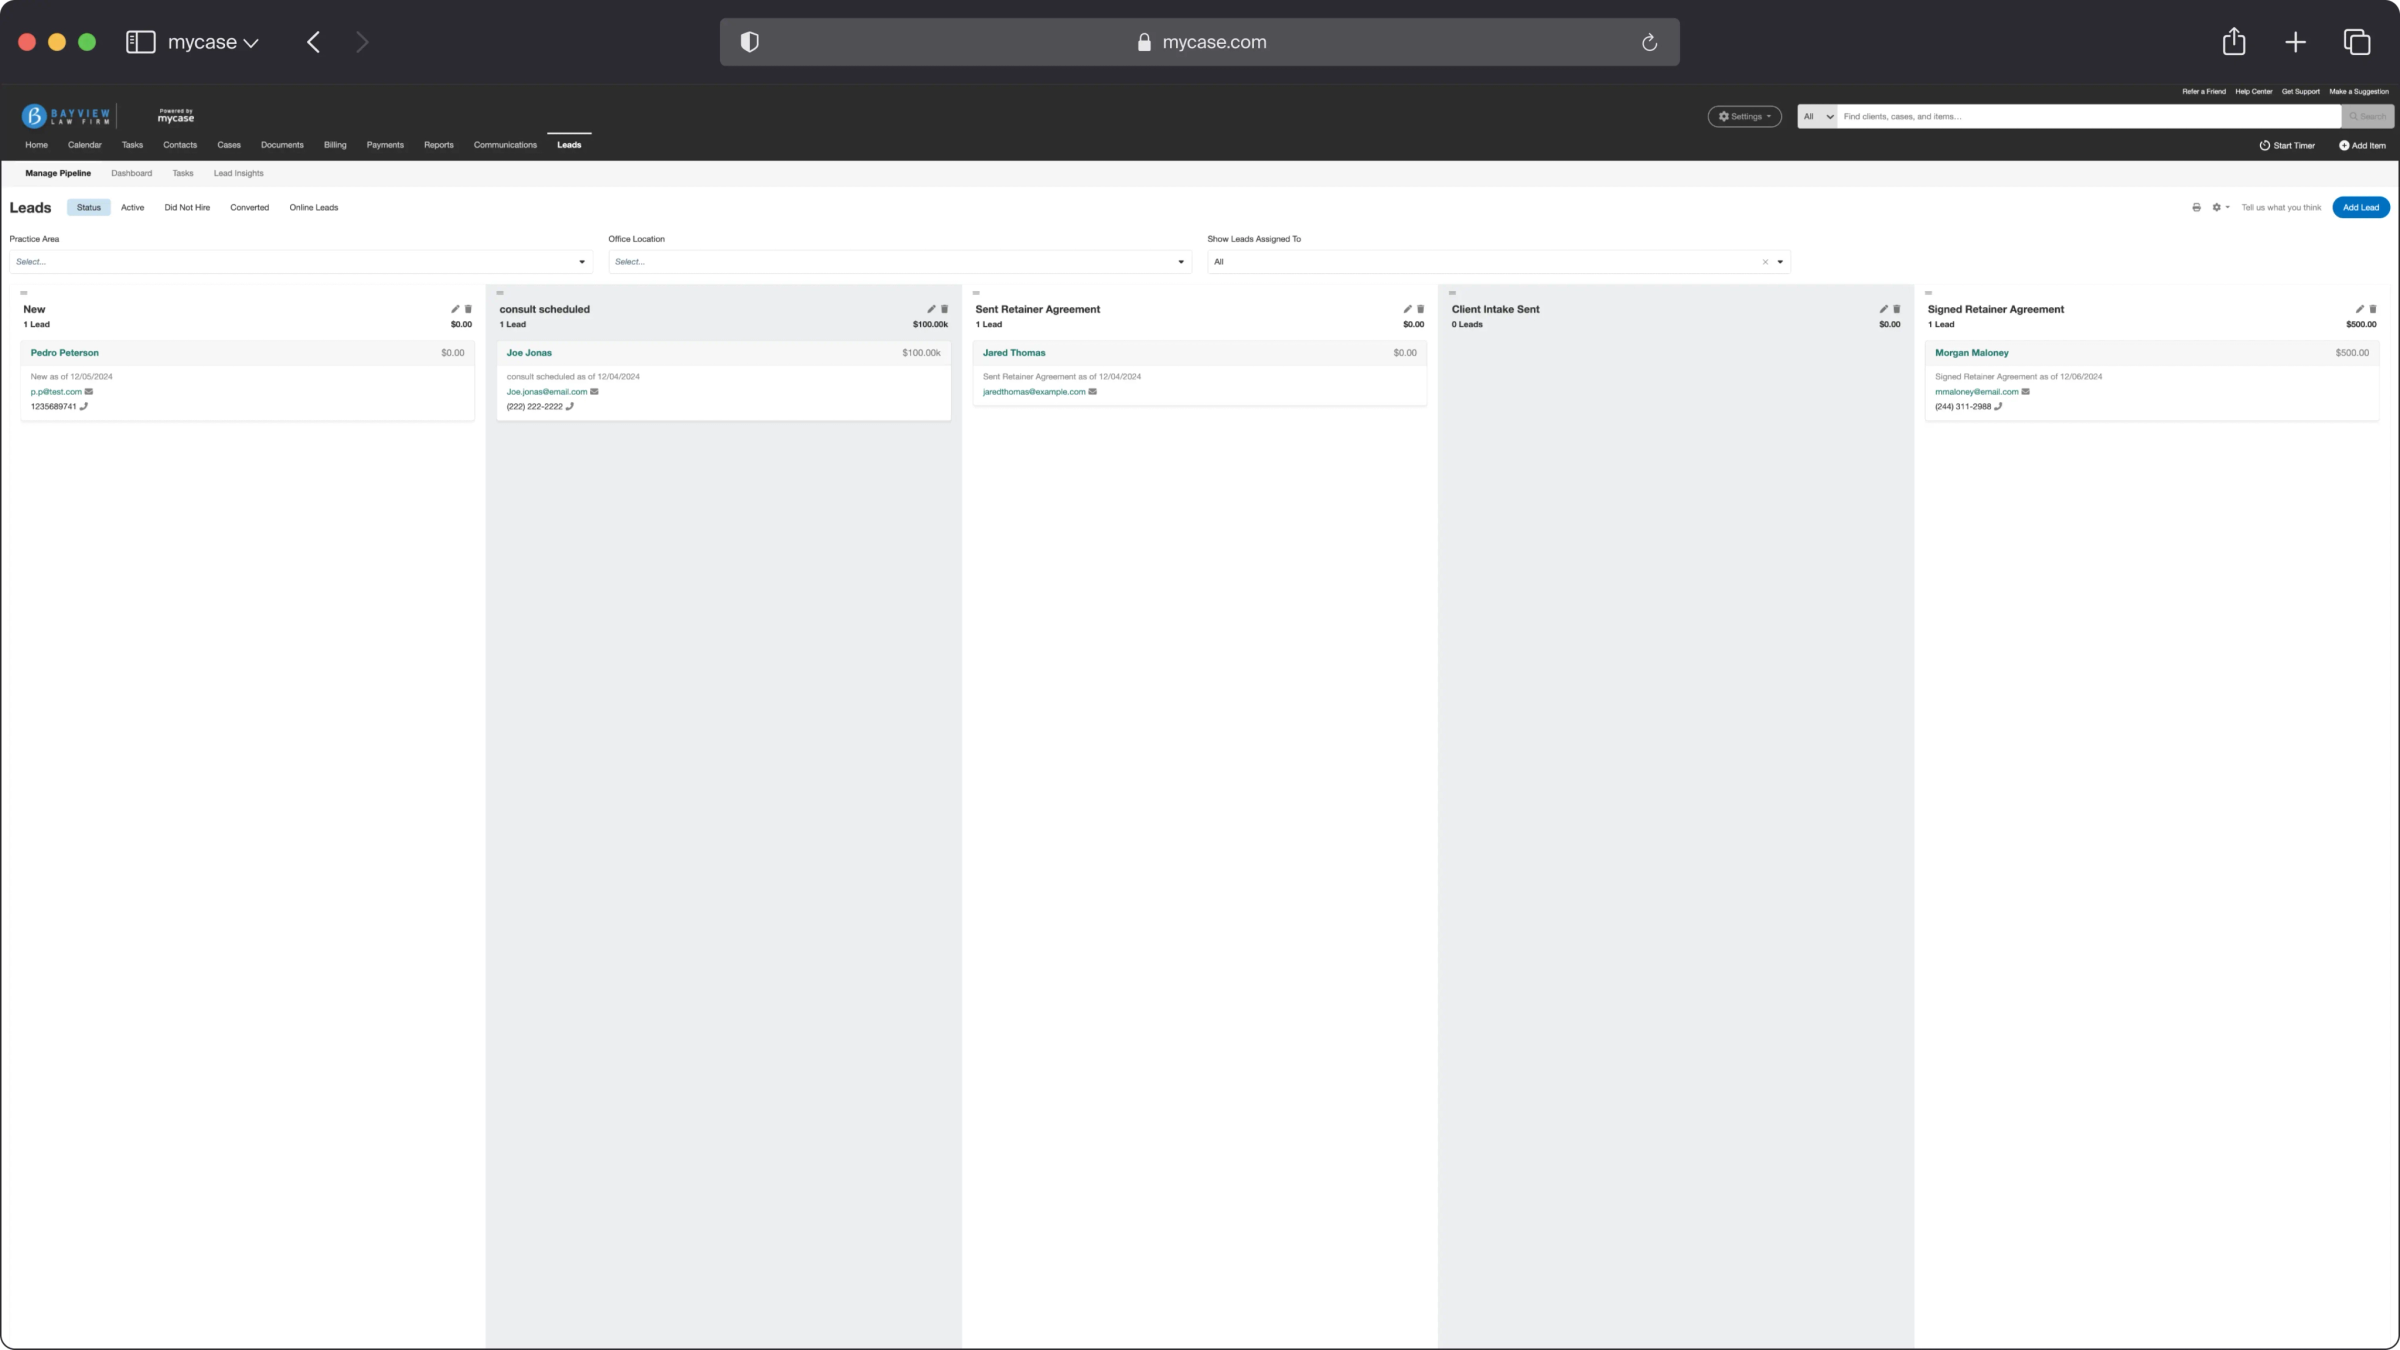Open the Settings dropdown in the header
Viewport: 2400px width, 1350px height.
click(1744, 116)
